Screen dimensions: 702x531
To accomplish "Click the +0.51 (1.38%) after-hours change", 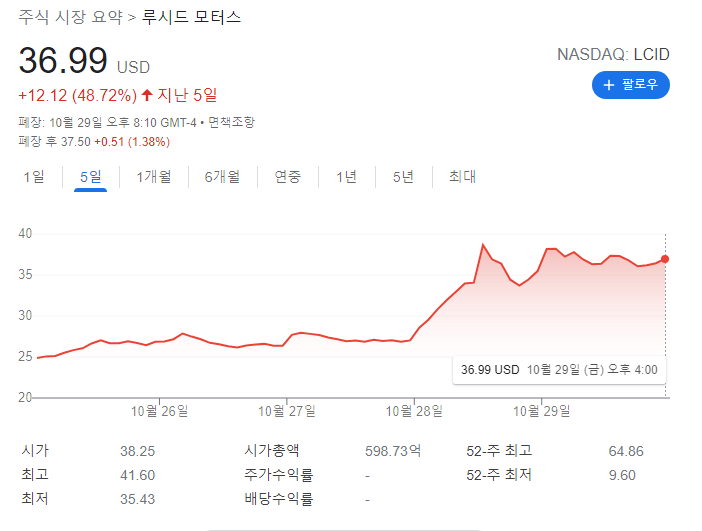I will pos(132,142).
